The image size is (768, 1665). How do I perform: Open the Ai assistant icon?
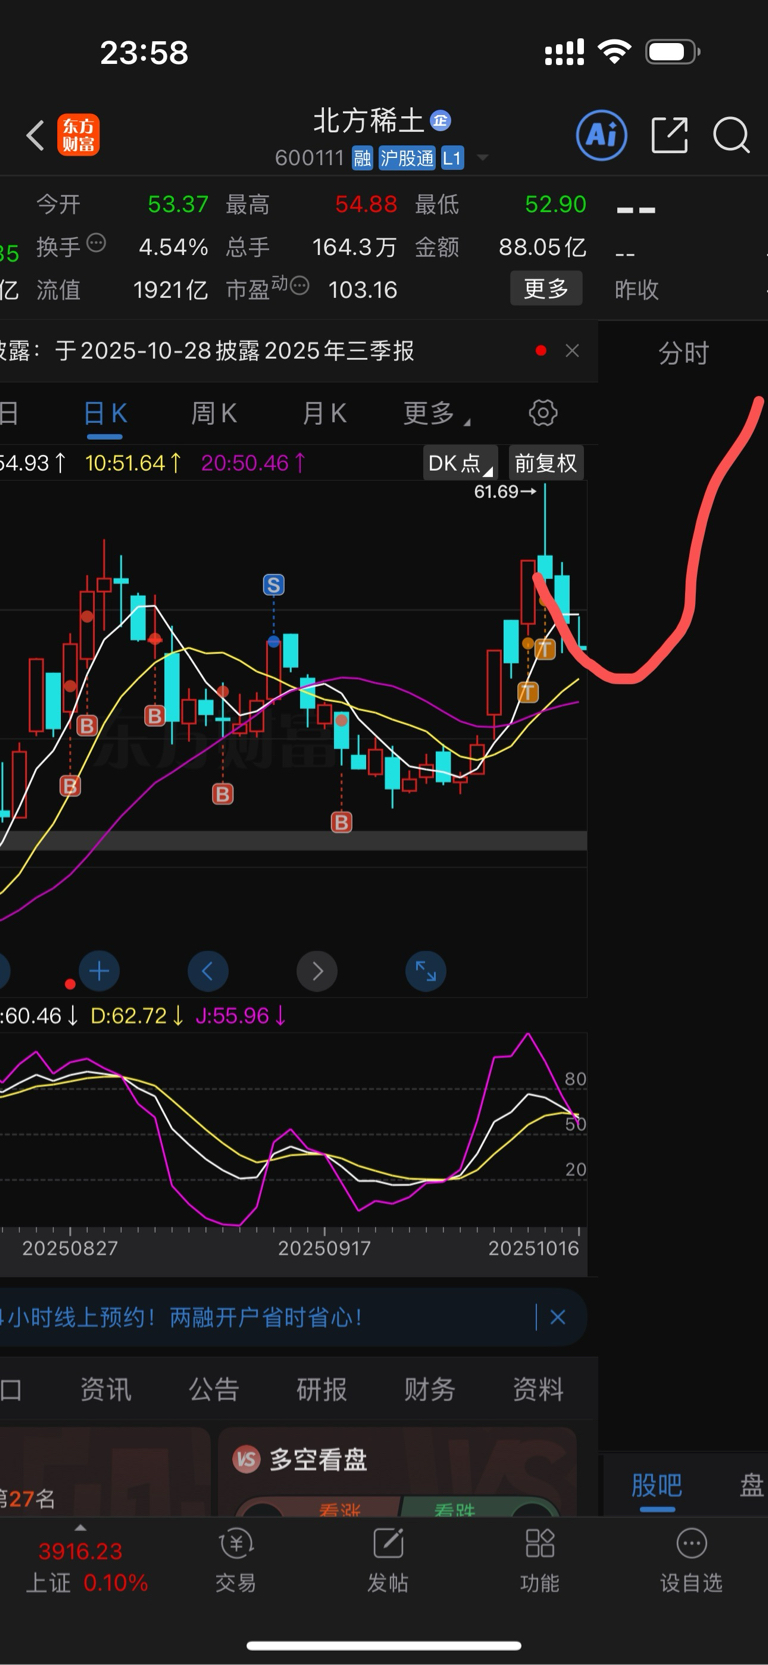602,135
